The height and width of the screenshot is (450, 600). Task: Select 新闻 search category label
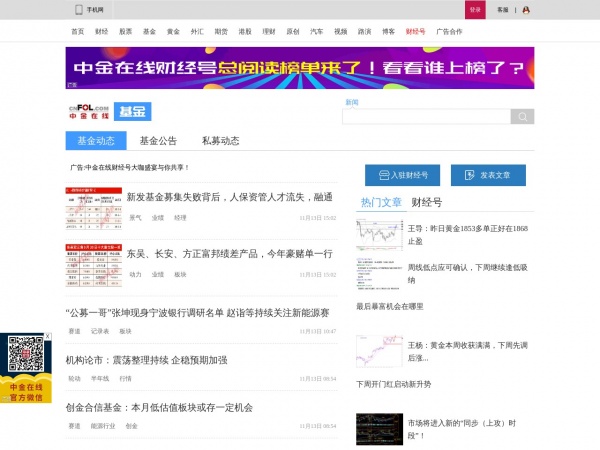tap(352, 102)
